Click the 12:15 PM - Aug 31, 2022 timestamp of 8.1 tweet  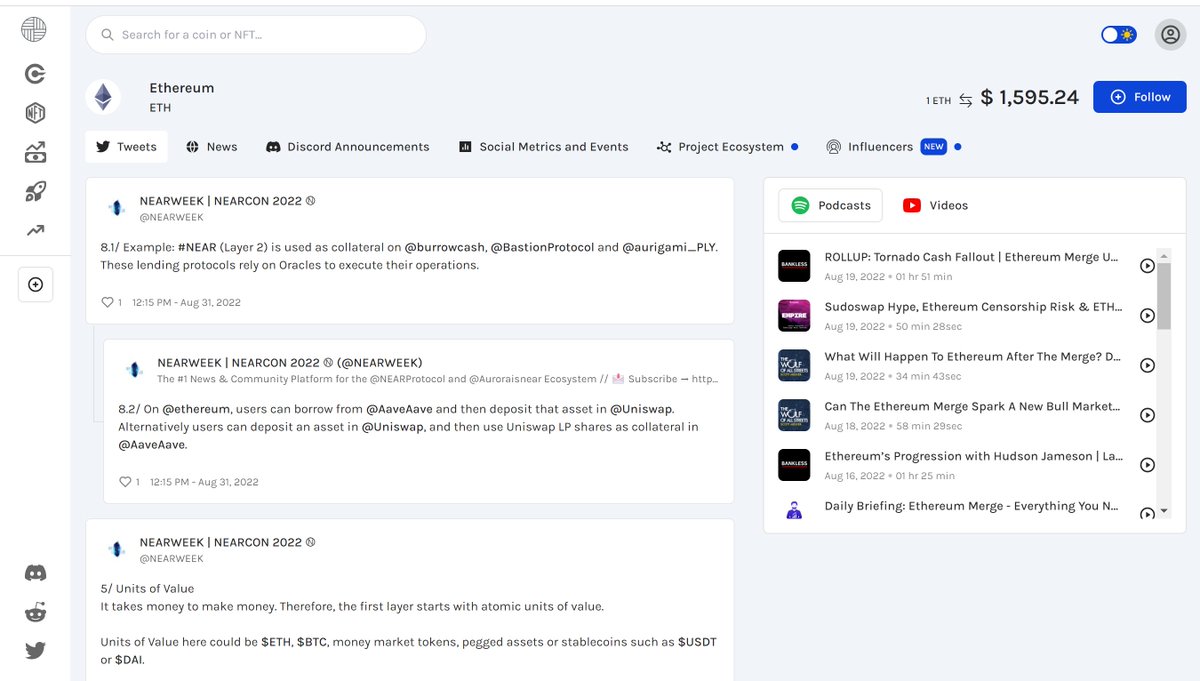pyautogui.click(x=186, y=302)
